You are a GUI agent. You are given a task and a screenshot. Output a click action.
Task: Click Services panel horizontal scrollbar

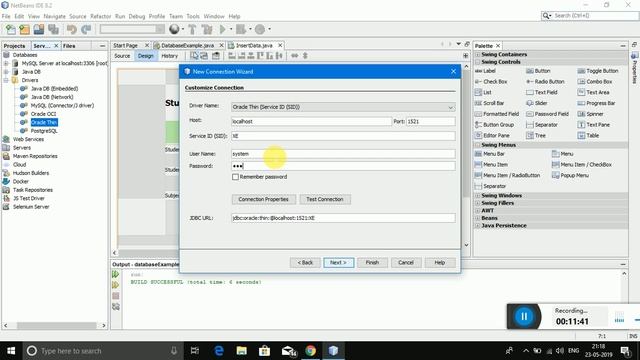pos(56,325)
